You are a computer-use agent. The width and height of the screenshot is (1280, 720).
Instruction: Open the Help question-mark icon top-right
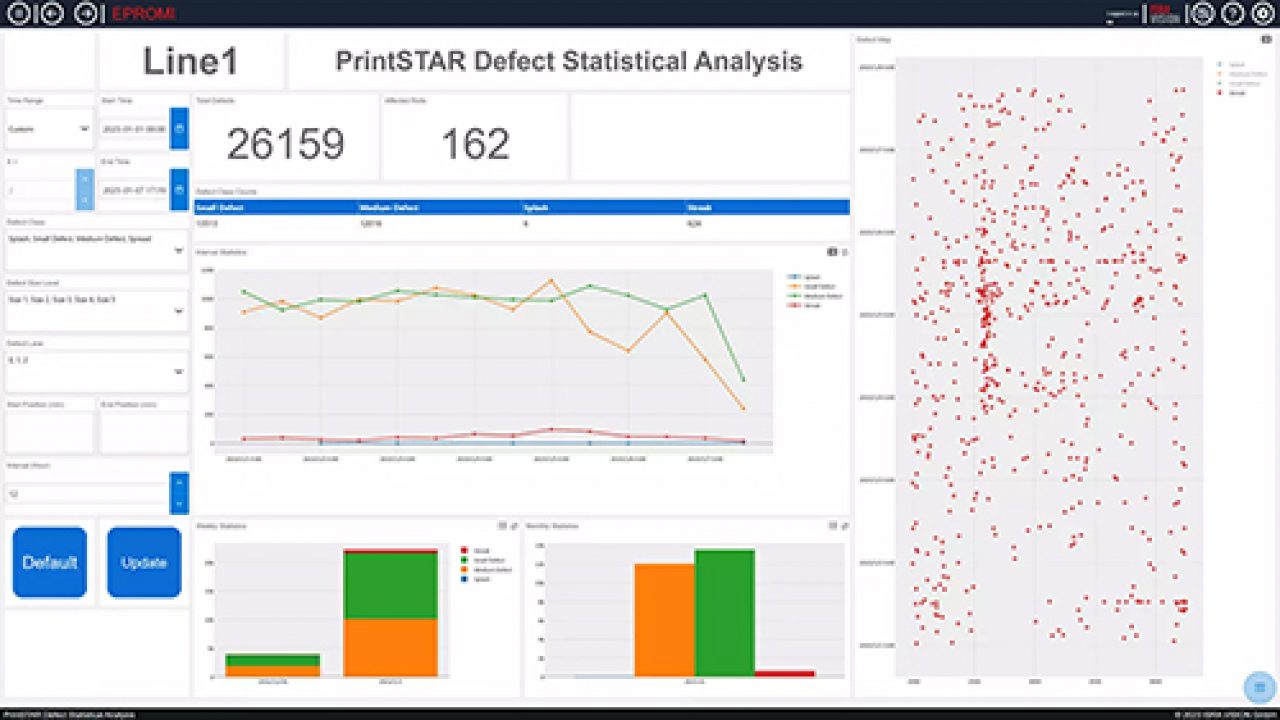pyautogui.click(x=1231, y=14)
